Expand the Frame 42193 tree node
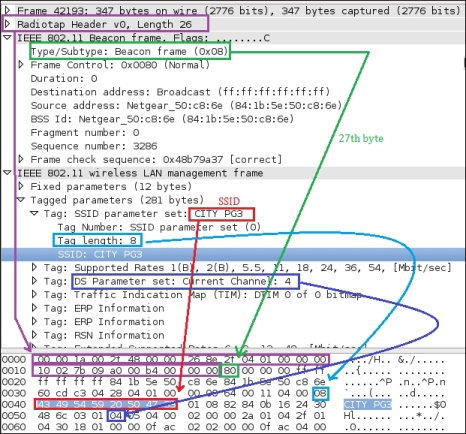 [x=7, y=10]
